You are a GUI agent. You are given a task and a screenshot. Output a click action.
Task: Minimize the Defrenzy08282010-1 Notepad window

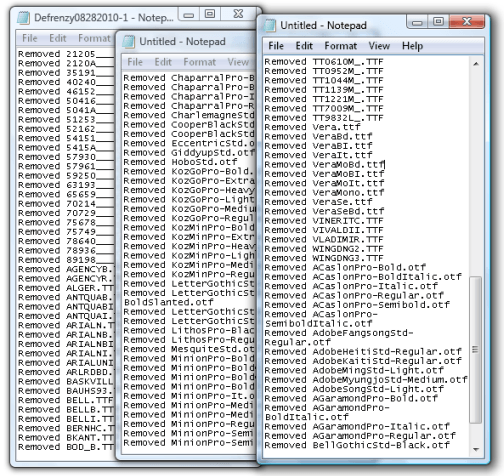pyautogui.click(x=189, y=14)
